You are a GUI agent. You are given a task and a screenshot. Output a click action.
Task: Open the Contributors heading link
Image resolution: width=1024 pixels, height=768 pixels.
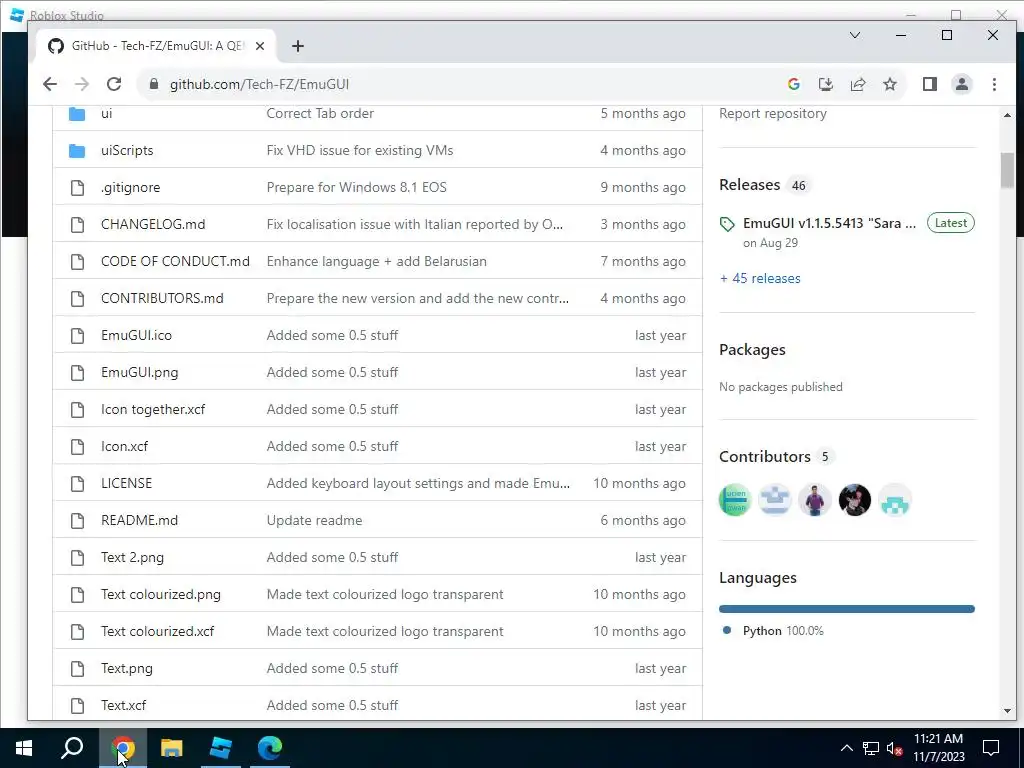(x=764, y=456)
